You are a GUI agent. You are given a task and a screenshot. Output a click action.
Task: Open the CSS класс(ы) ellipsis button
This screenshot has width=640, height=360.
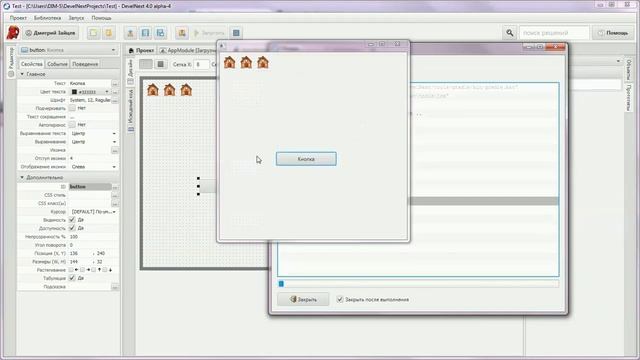coord(115,203)
